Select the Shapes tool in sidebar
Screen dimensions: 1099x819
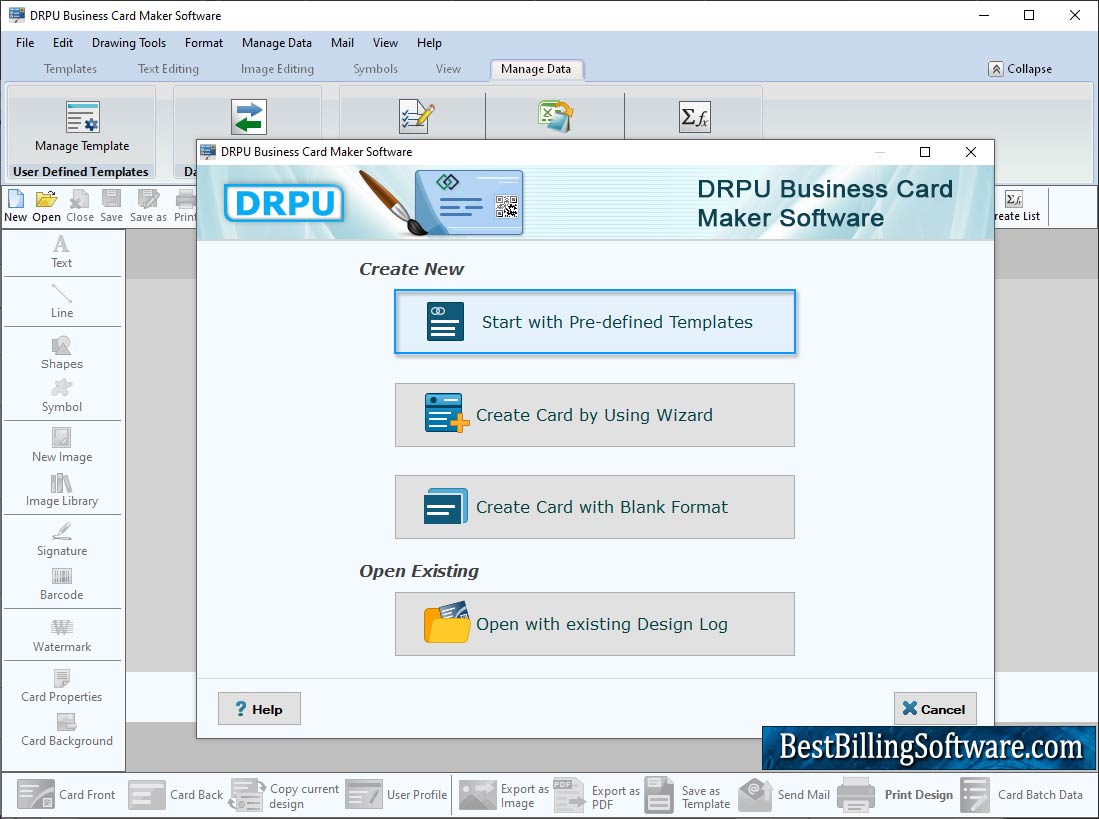(62, 353)
